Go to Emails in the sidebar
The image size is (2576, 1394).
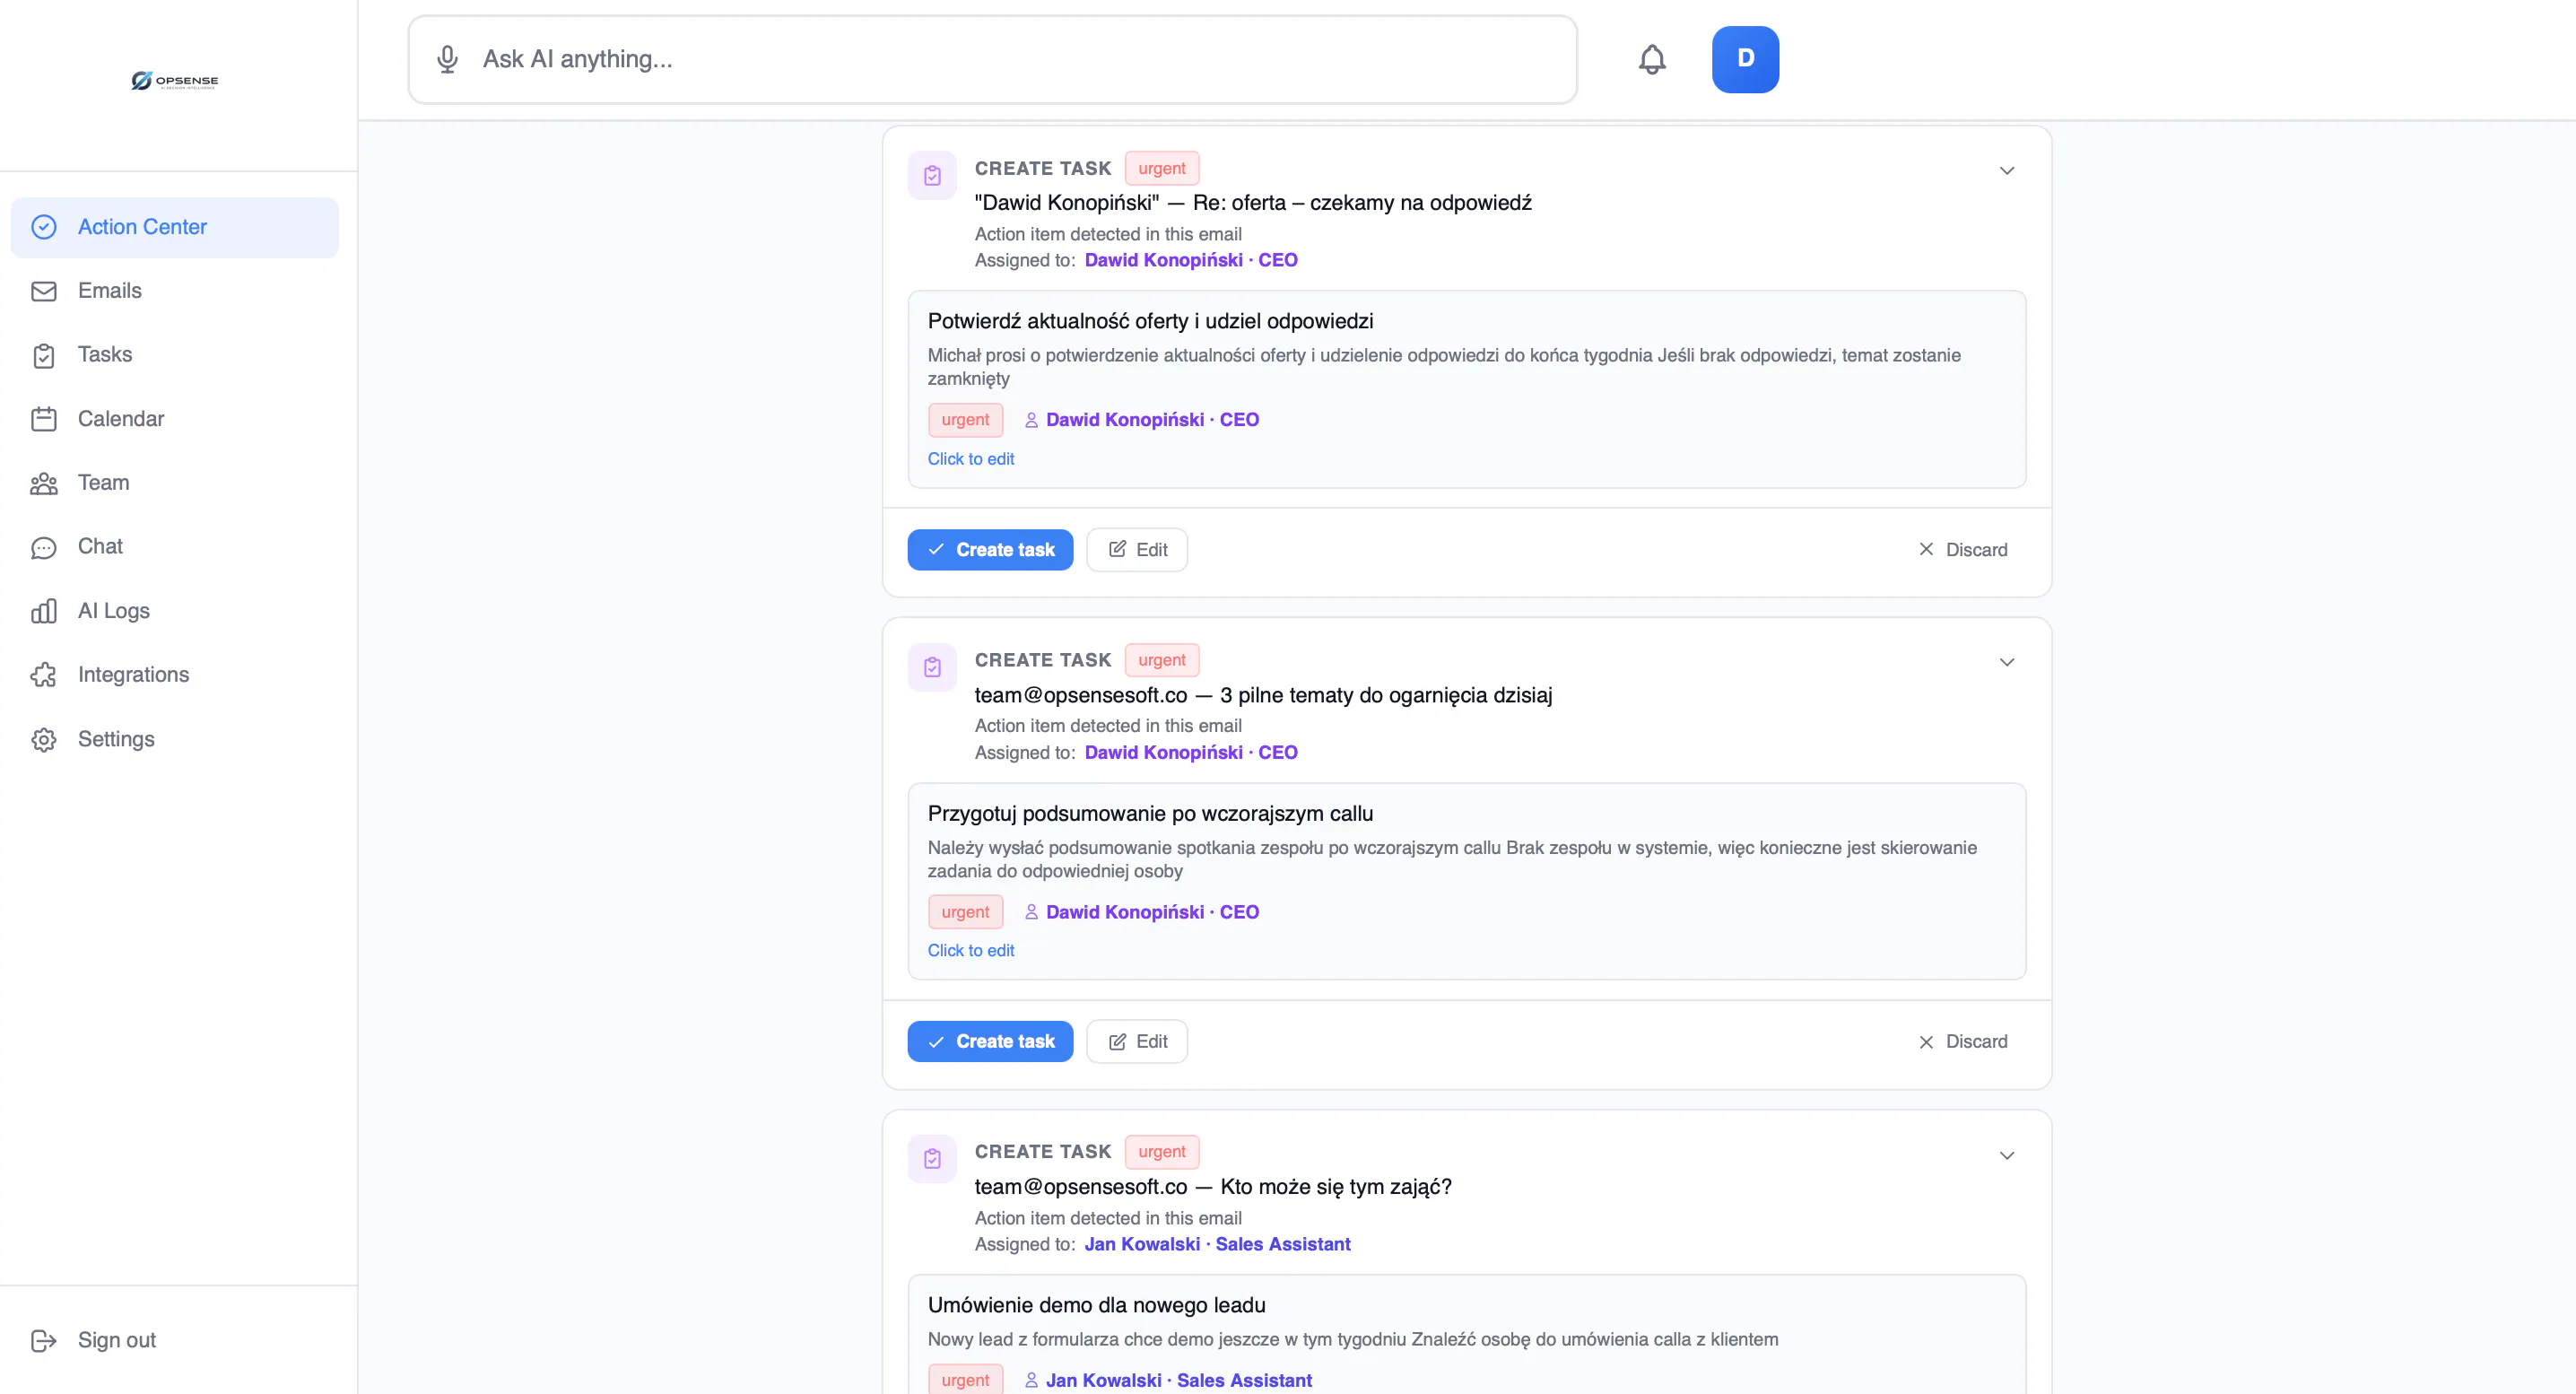click(x=175, y=291)
